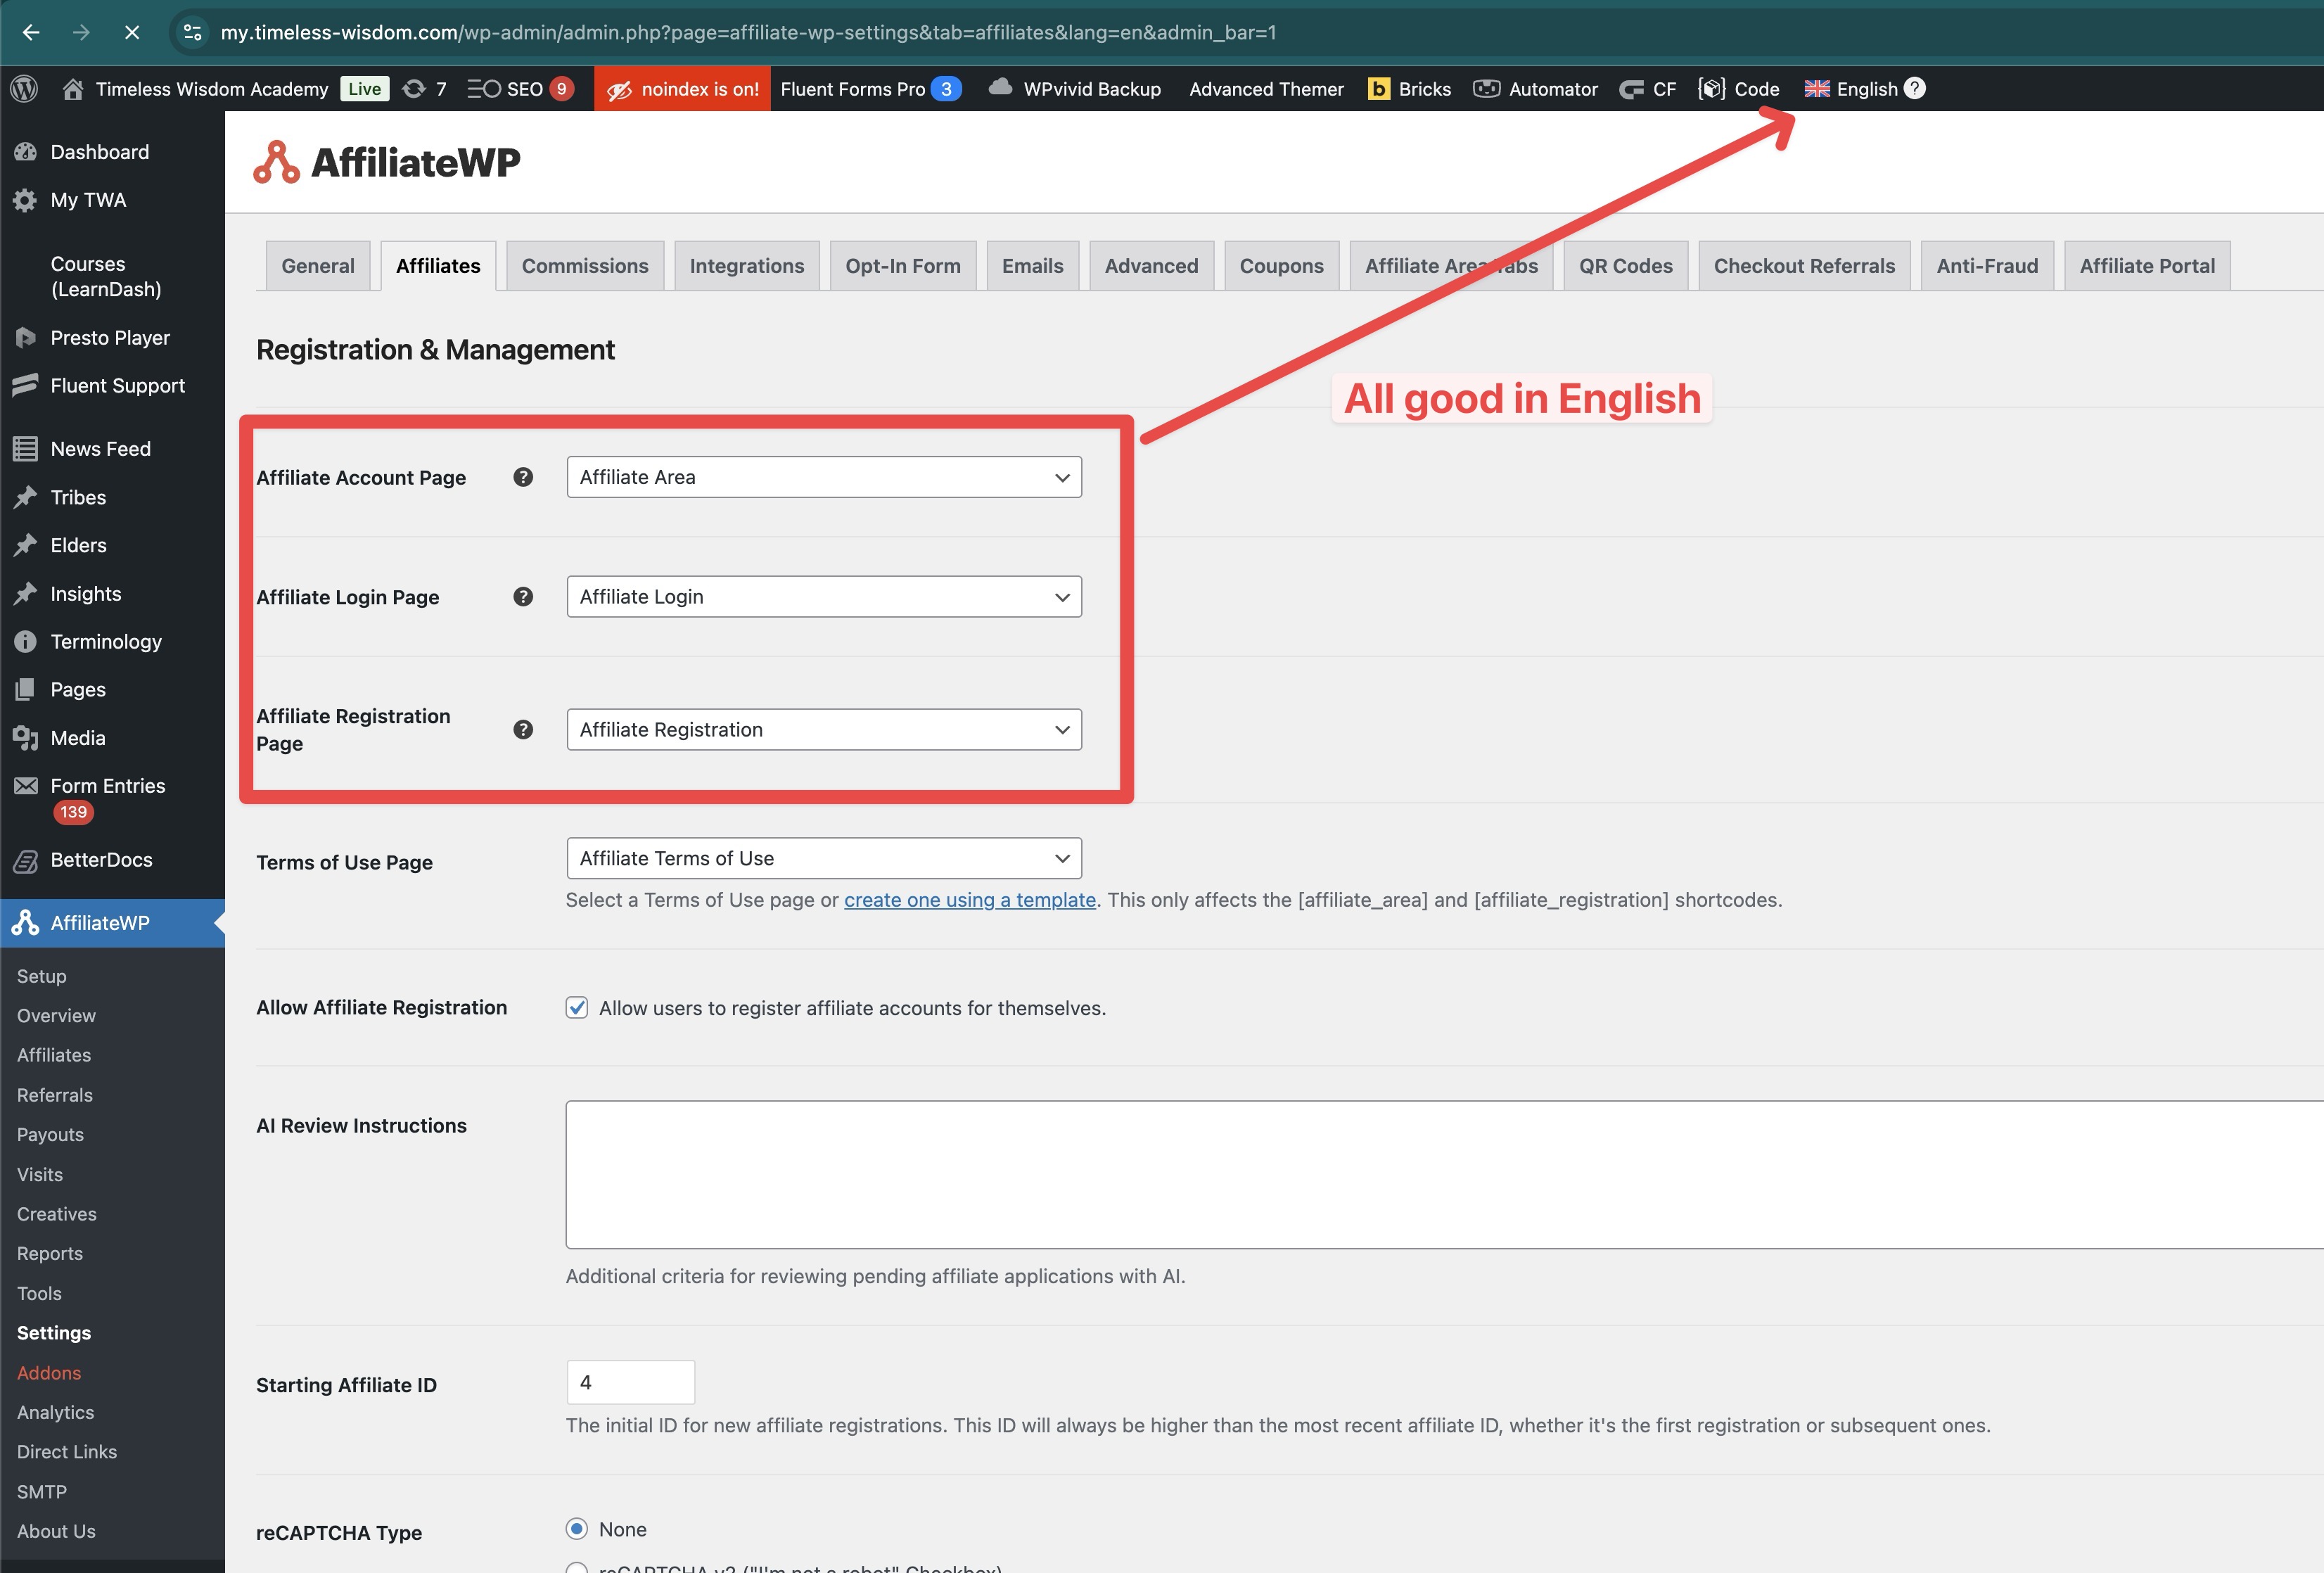Show help tooltip for Affiliate Login Page

click(523, 597)
